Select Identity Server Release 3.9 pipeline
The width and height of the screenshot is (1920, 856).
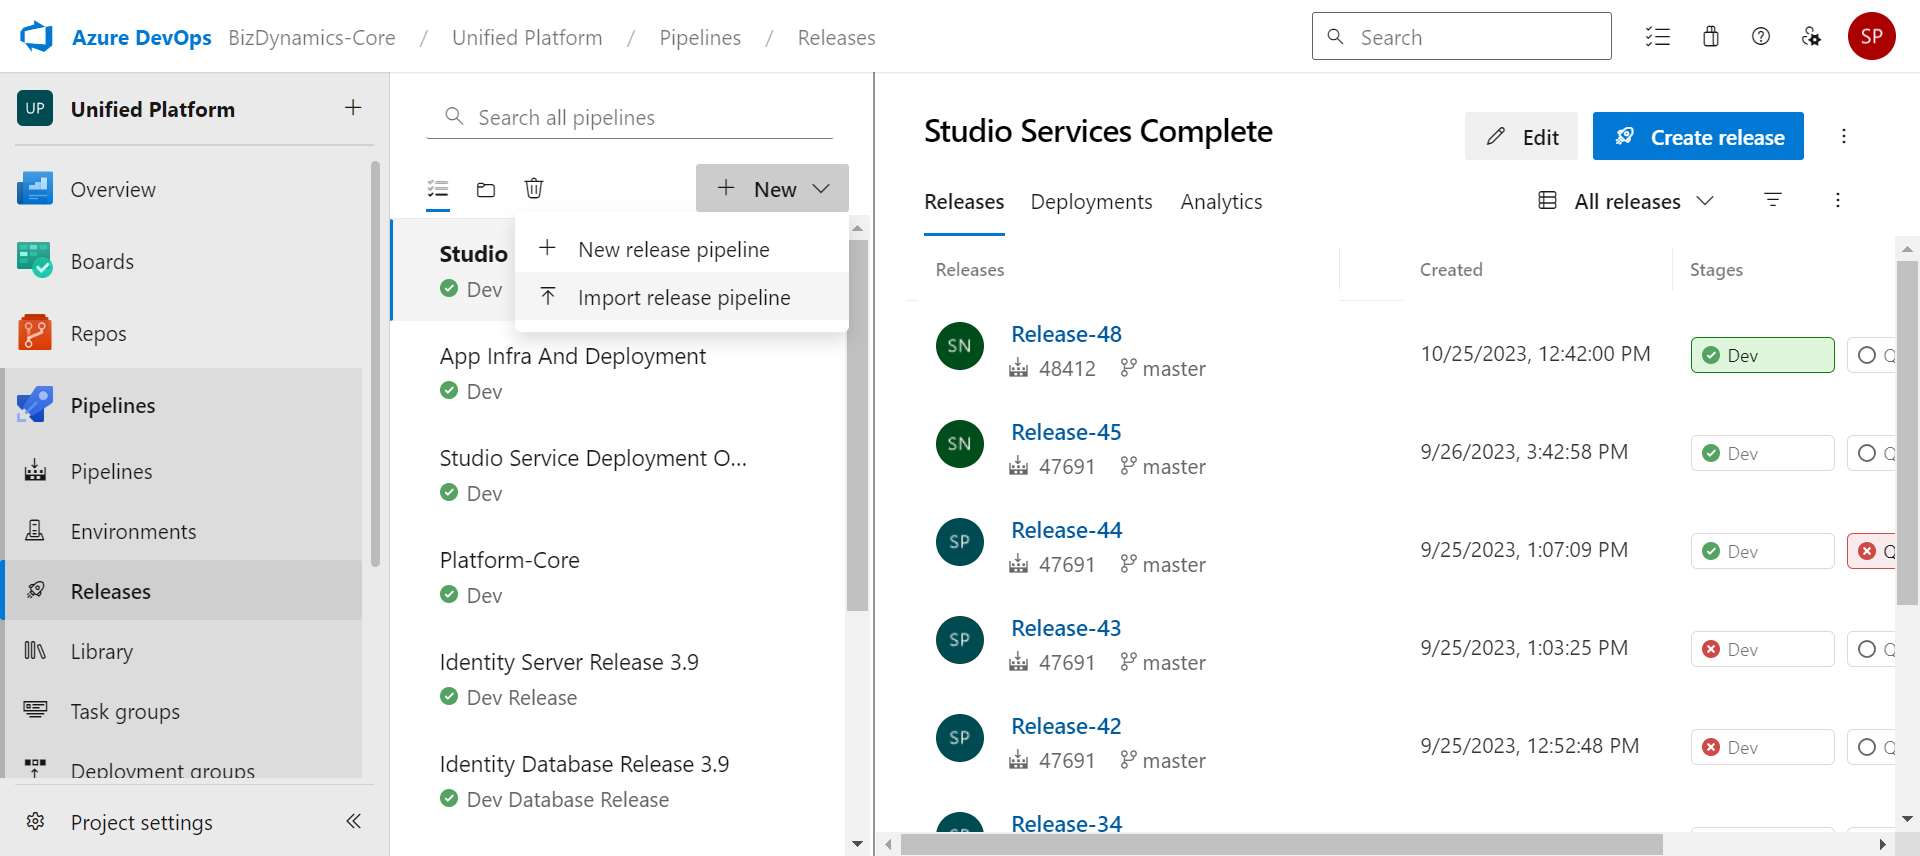[618, 679]
